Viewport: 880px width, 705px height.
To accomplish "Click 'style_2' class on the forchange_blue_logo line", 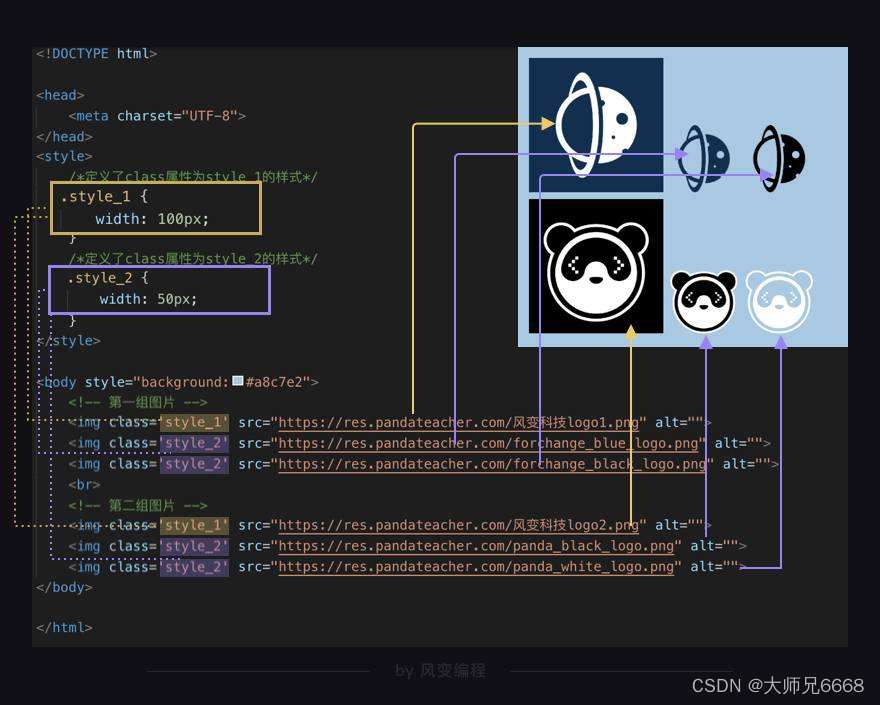I will [194, 443].
